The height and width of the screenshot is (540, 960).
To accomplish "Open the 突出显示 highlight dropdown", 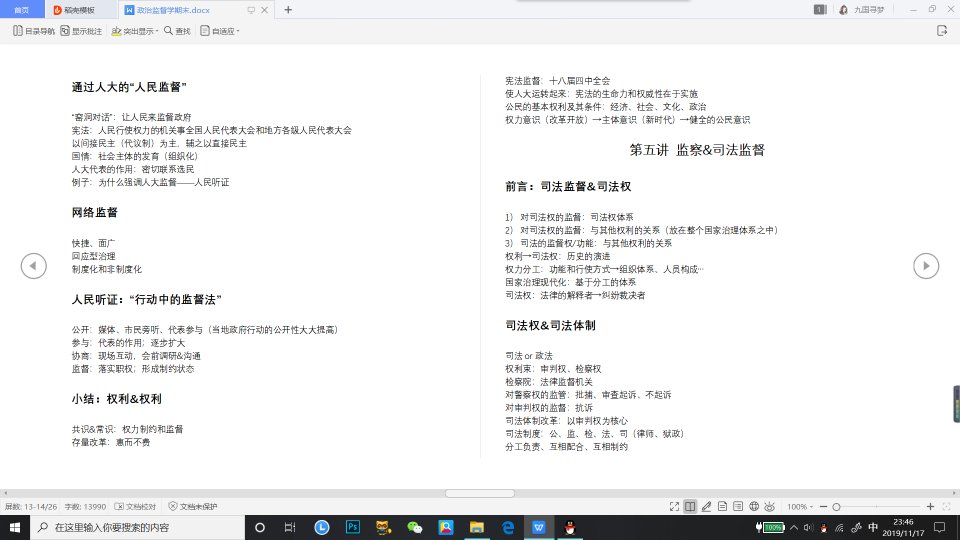I will (135, 31).
